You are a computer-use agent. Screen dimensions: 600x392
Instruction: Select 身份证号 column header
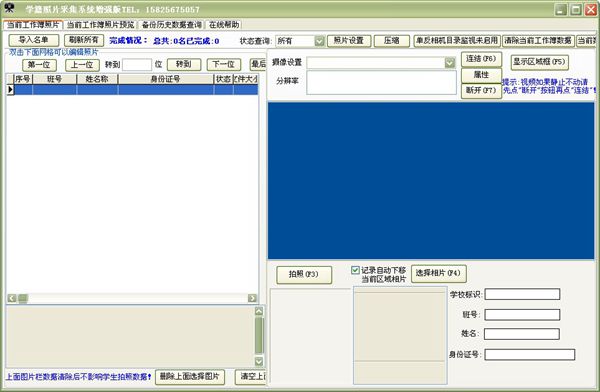[166, 79]
